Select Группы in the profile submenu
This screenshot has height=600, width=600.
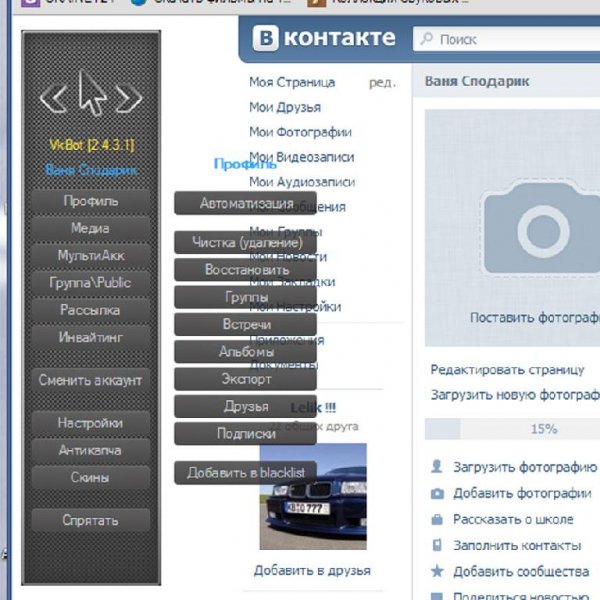[x=245, y=297]
